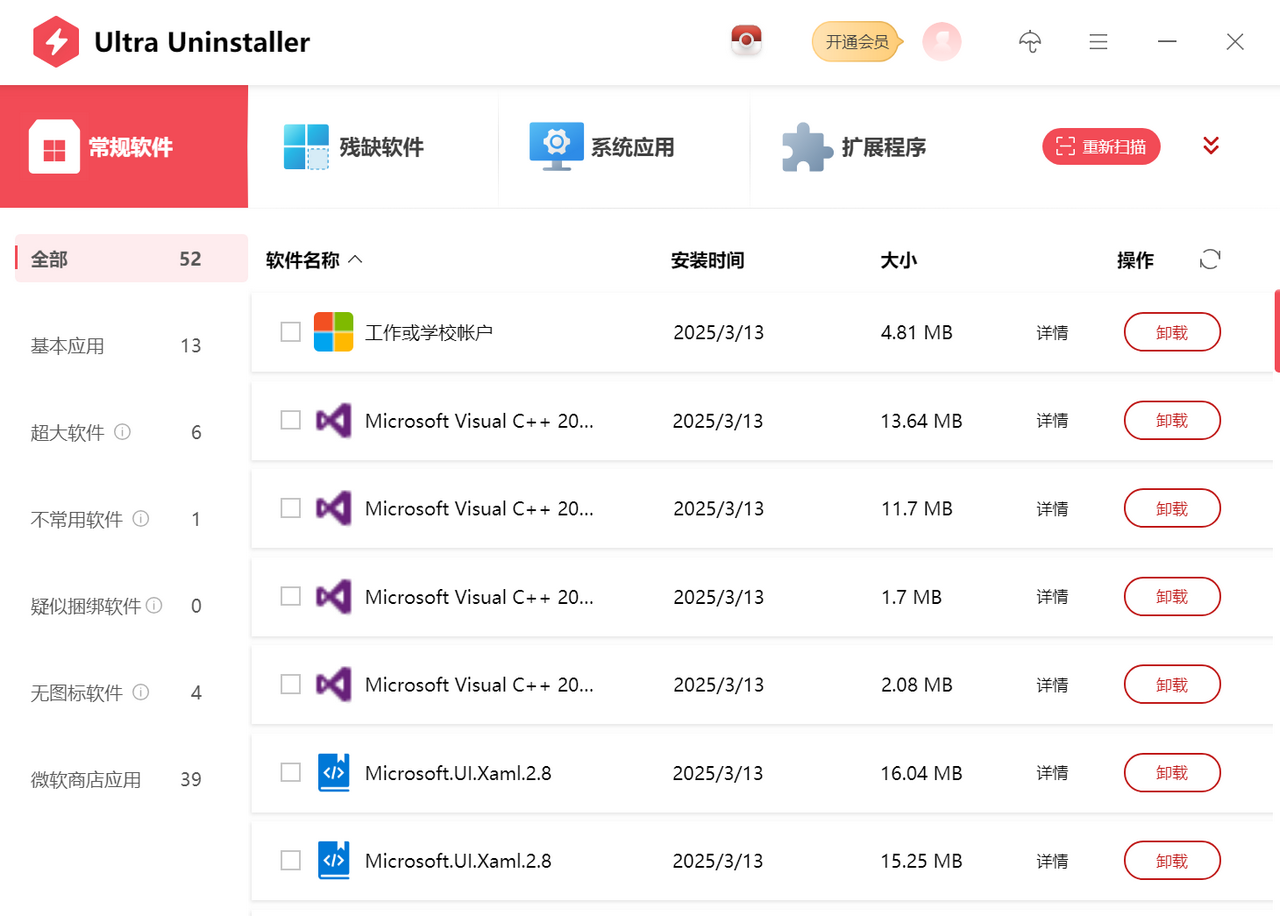The width and height of the screenshot is (1280, 916).
Task: Check the Microsoft.UI.Xaml.2.8 checkbox
Action: click(290, 772)
